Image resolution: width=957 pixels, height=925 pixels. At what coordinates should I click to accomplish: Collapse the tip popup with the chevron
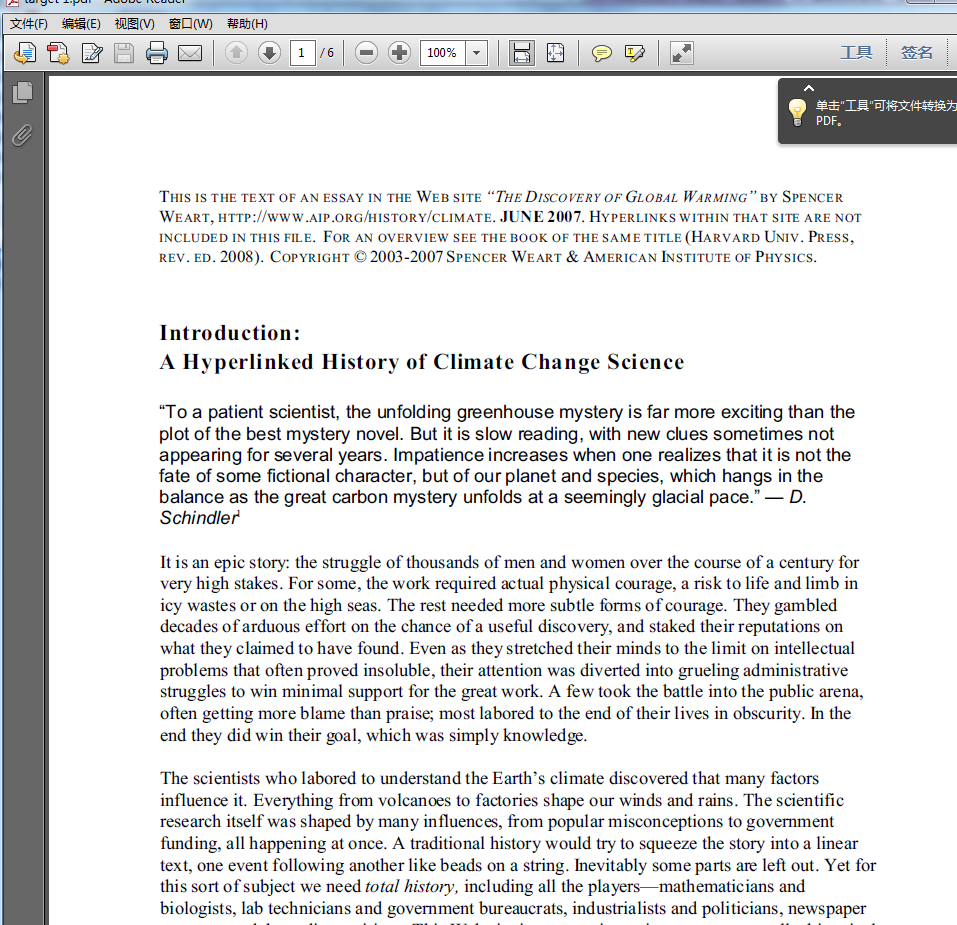(809, 88)
